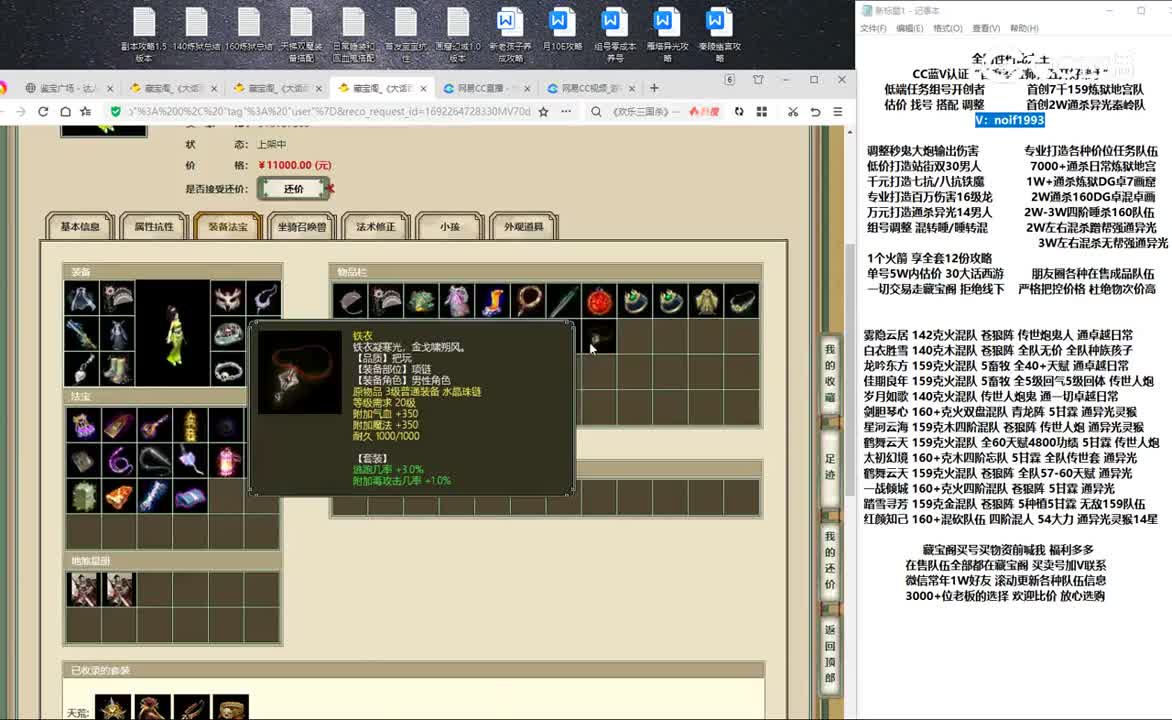Image resolution: width=1172 pixels, height=720 pixels.
Task: Click the purple whip treasure icon
Action: click(x=119, y=461)
